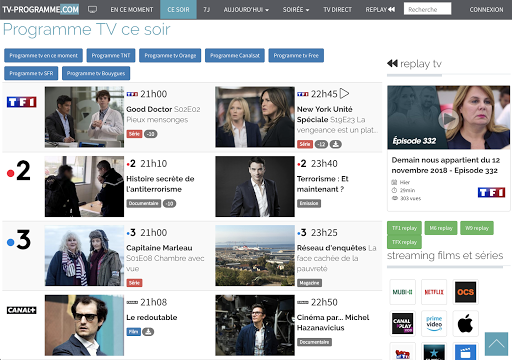The image size is (512, 360).
Task: Click the scroll-to-top arrow button
Action: pos(496,344)
